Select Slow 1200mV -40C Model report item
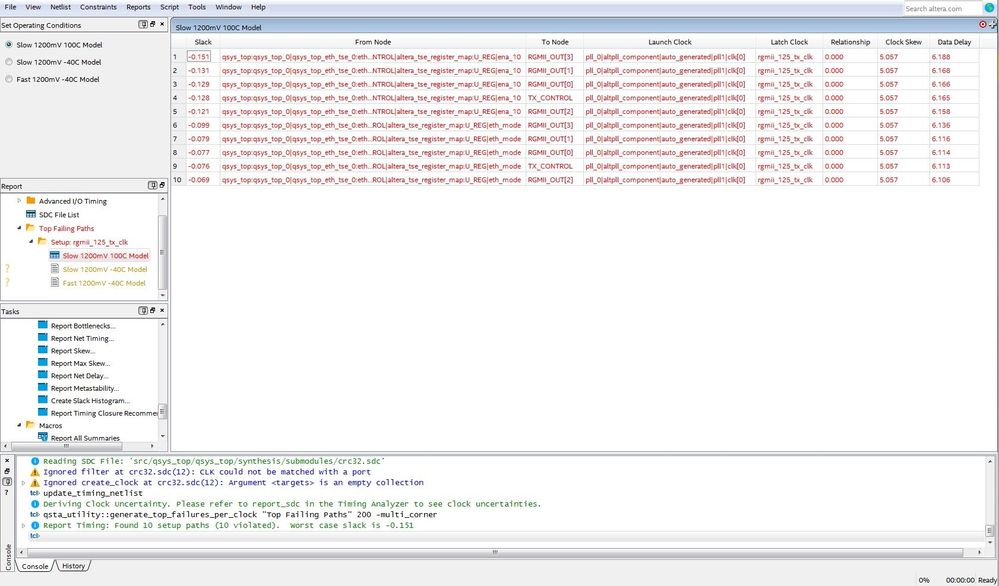 (104, 269)
